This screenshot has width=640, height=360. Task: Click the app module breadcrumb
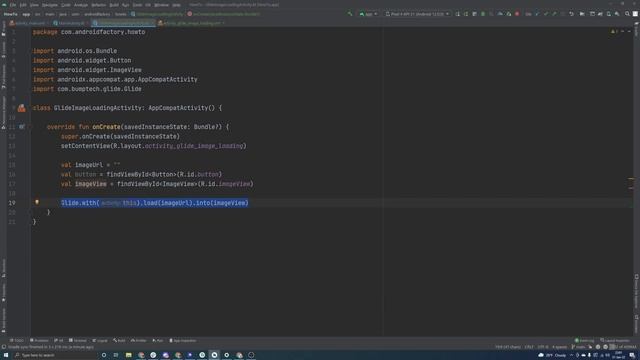(26, 14)
